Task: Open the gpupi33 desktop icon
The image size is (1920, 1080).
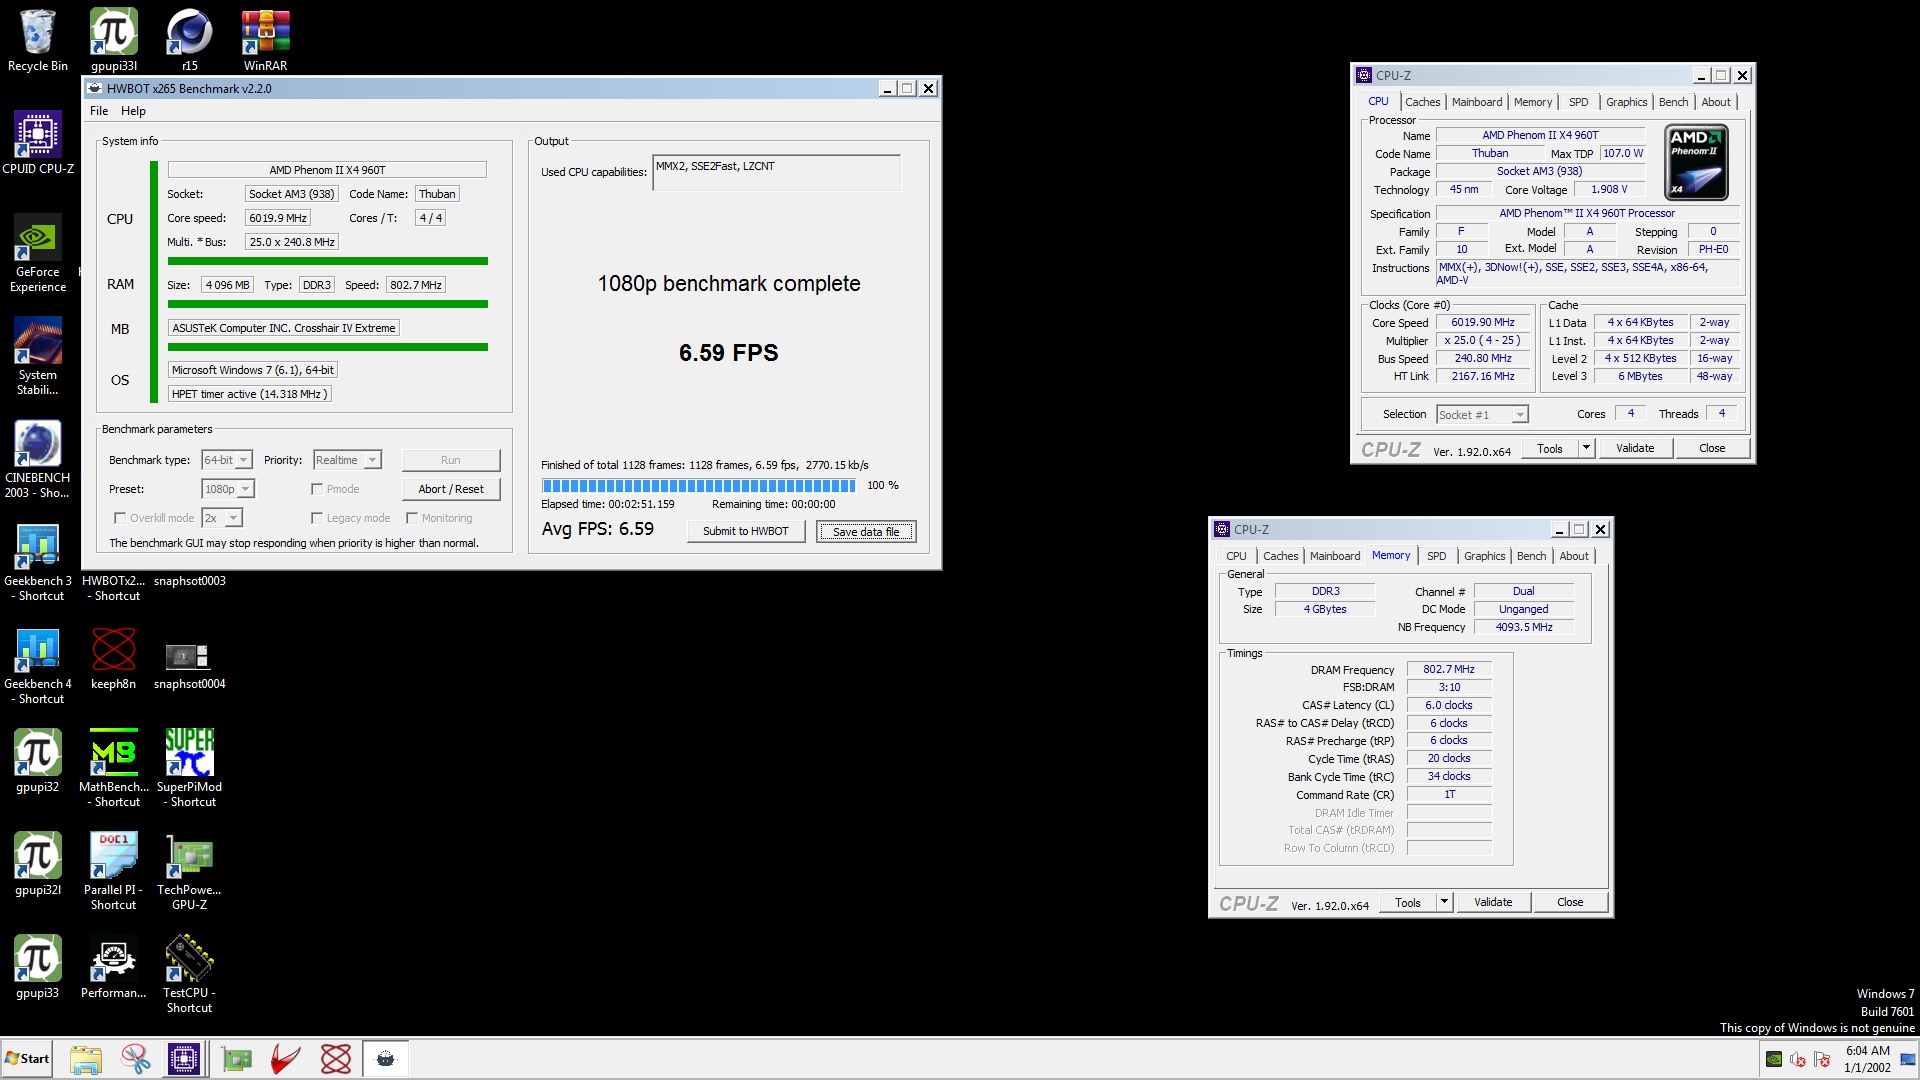Action: (x=38, y=967)
